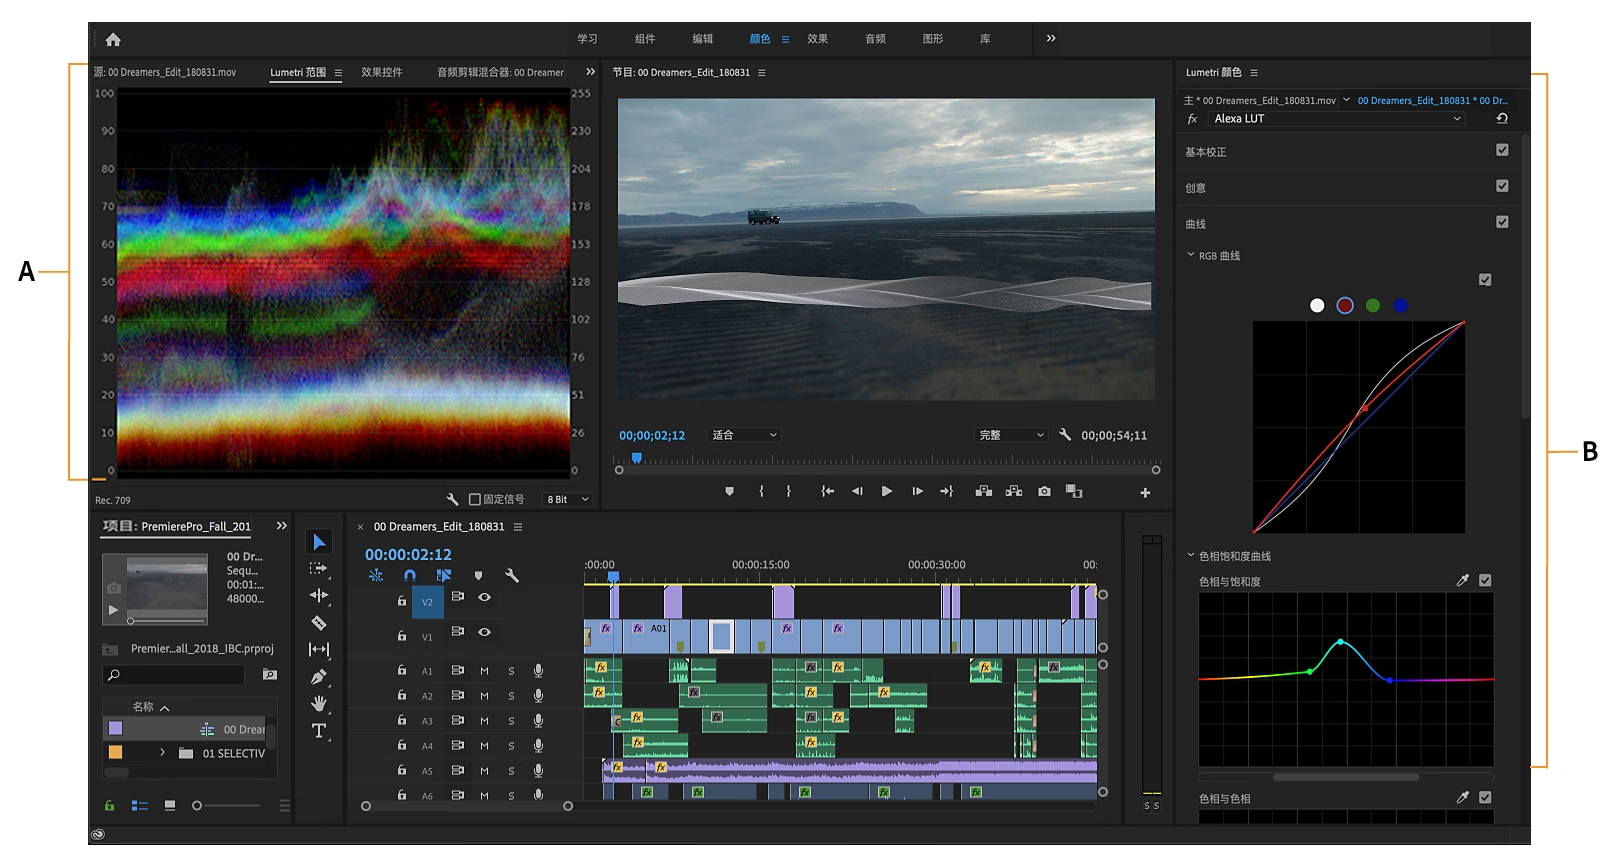
Task: Select the red channel curve swatch
Action: coord(1345,306)
